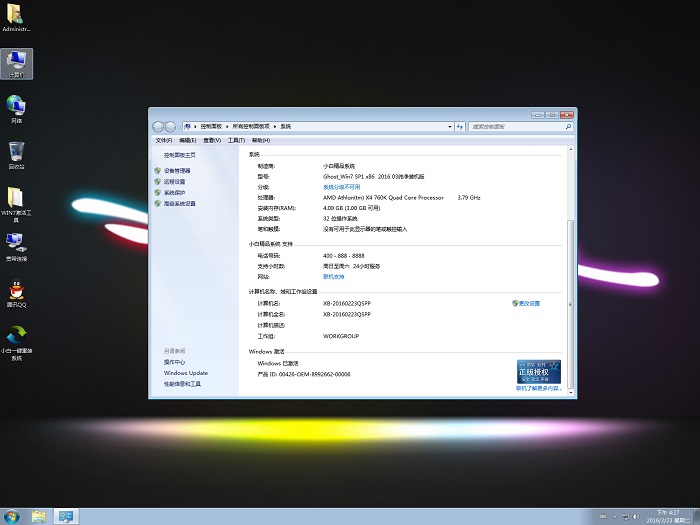This screenshot has height=525, width=700.
Task: Select the Network (网络) desktop icon
Action: pyautogui.click(x=17, y=107)
